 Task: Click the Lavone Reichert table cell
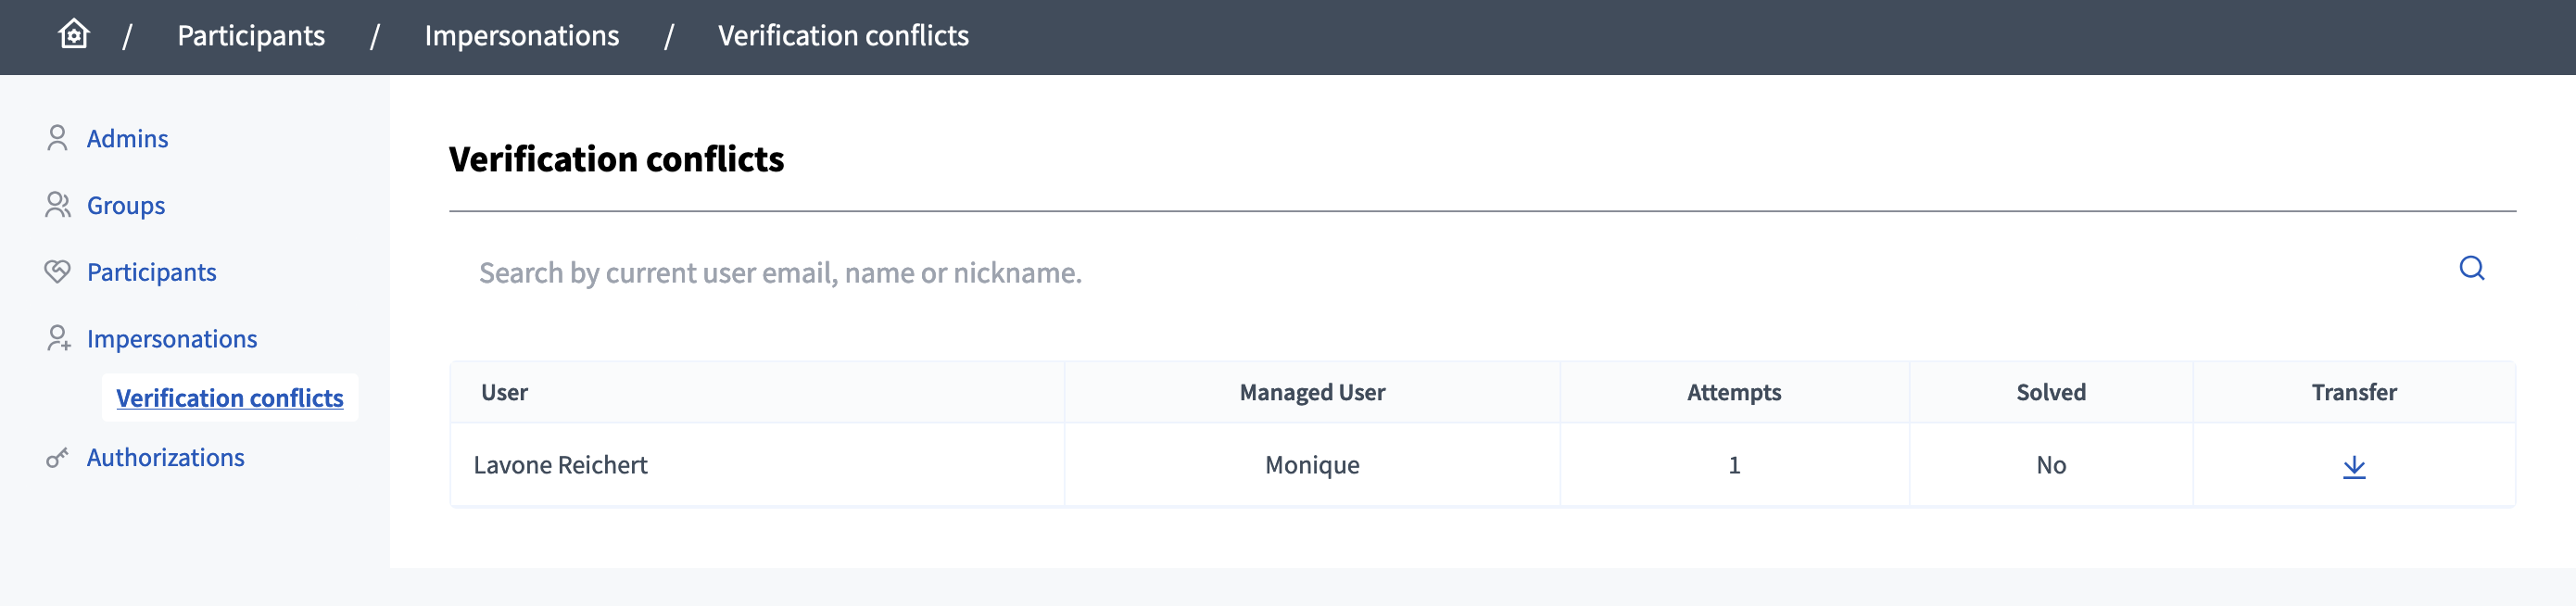[560, 465]
